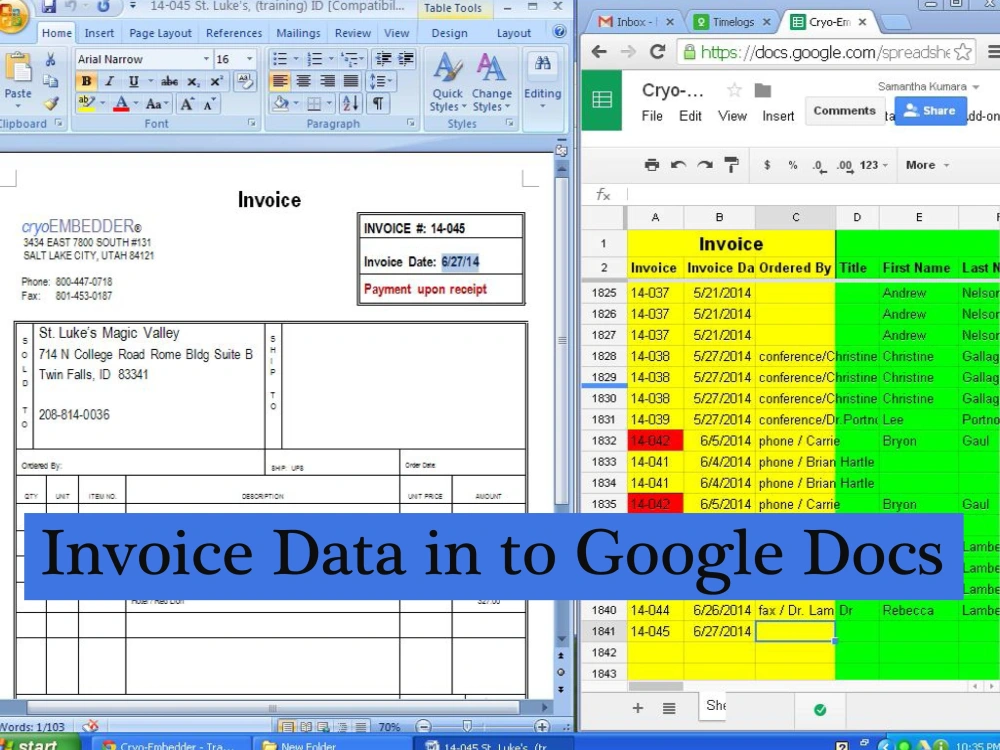Format as percent in Google Sheets
This screenshot has height=750, width=1000.
pos(793,165)
